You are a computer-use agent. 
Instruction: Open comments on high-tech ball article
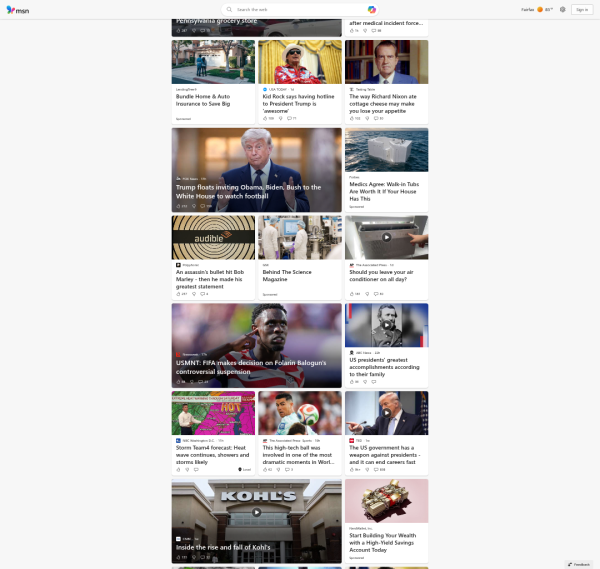[x=287, y=470]
